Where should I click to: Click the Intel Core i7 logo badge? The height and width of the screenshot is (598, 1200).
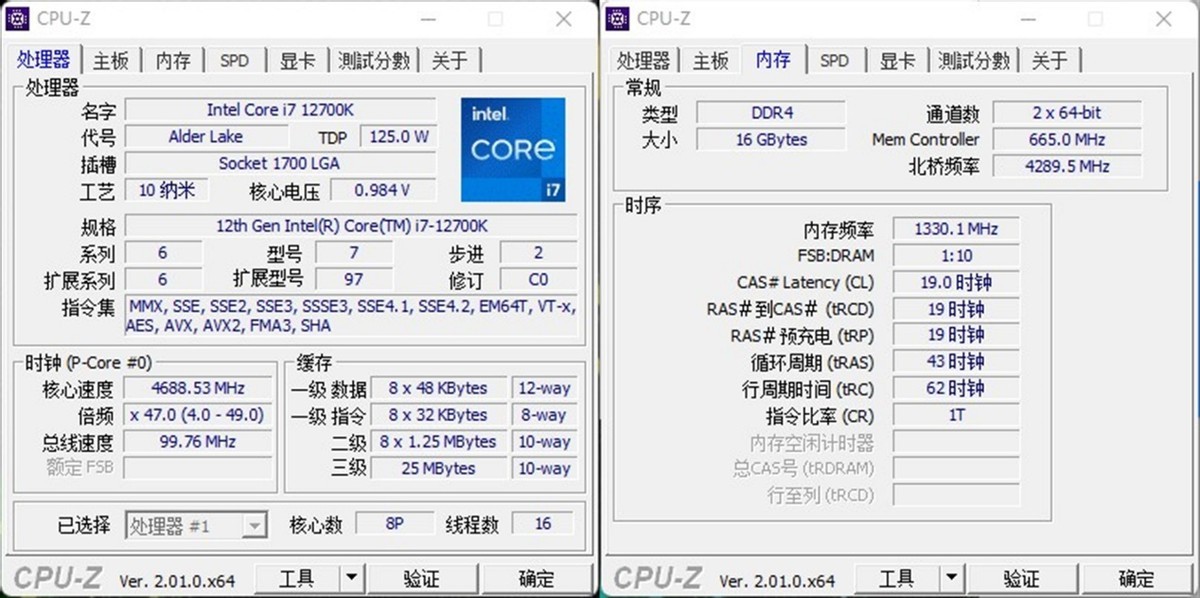click(513, 149)
